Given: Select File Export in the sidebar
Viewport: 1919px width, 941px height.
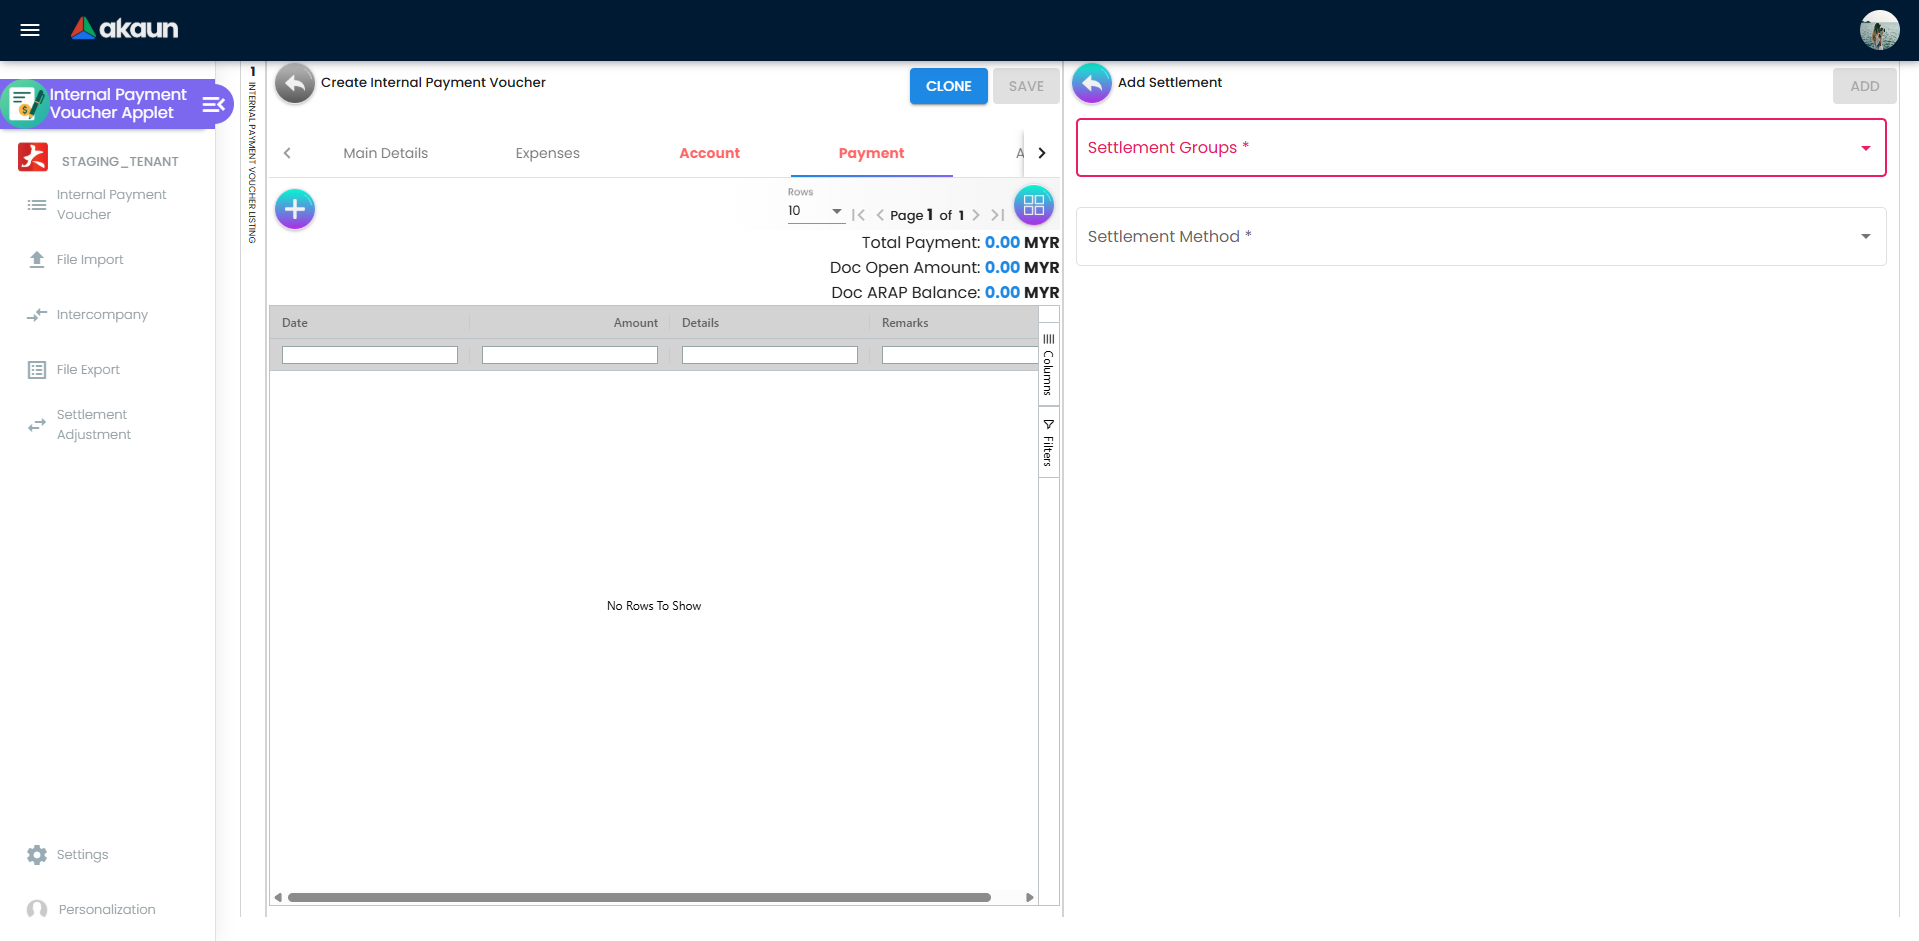Looking at the screenshot, I should [86, 369].
